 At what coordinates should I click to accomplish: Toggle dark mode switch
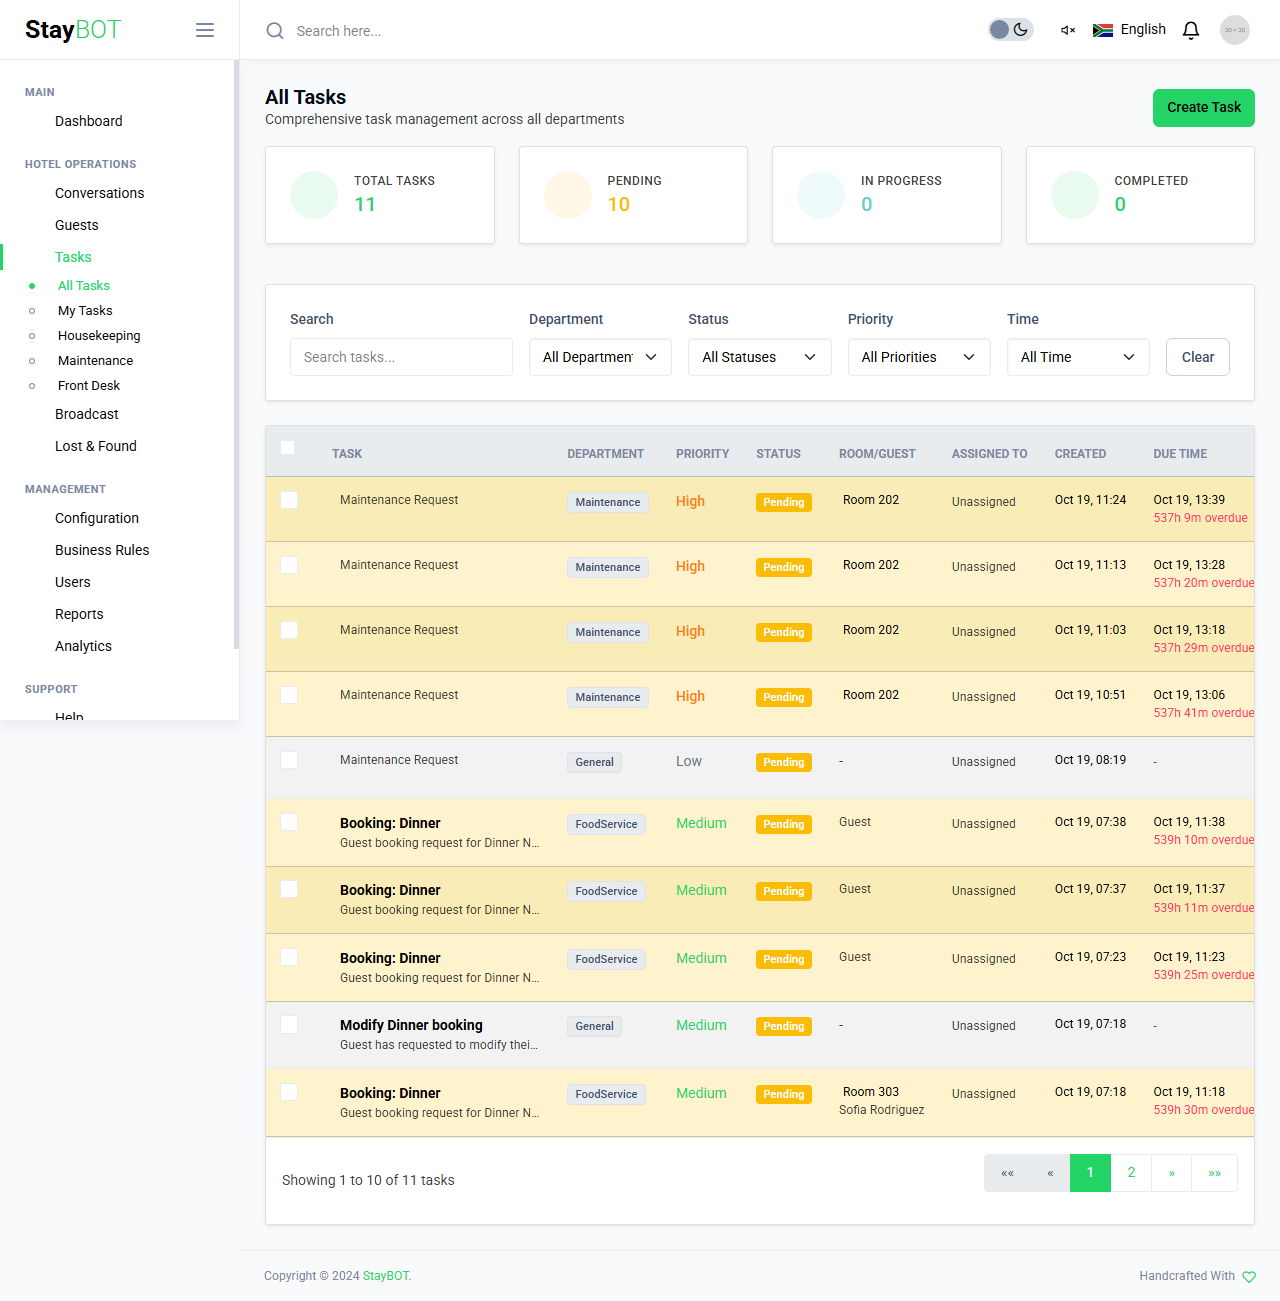(1010, 29)
